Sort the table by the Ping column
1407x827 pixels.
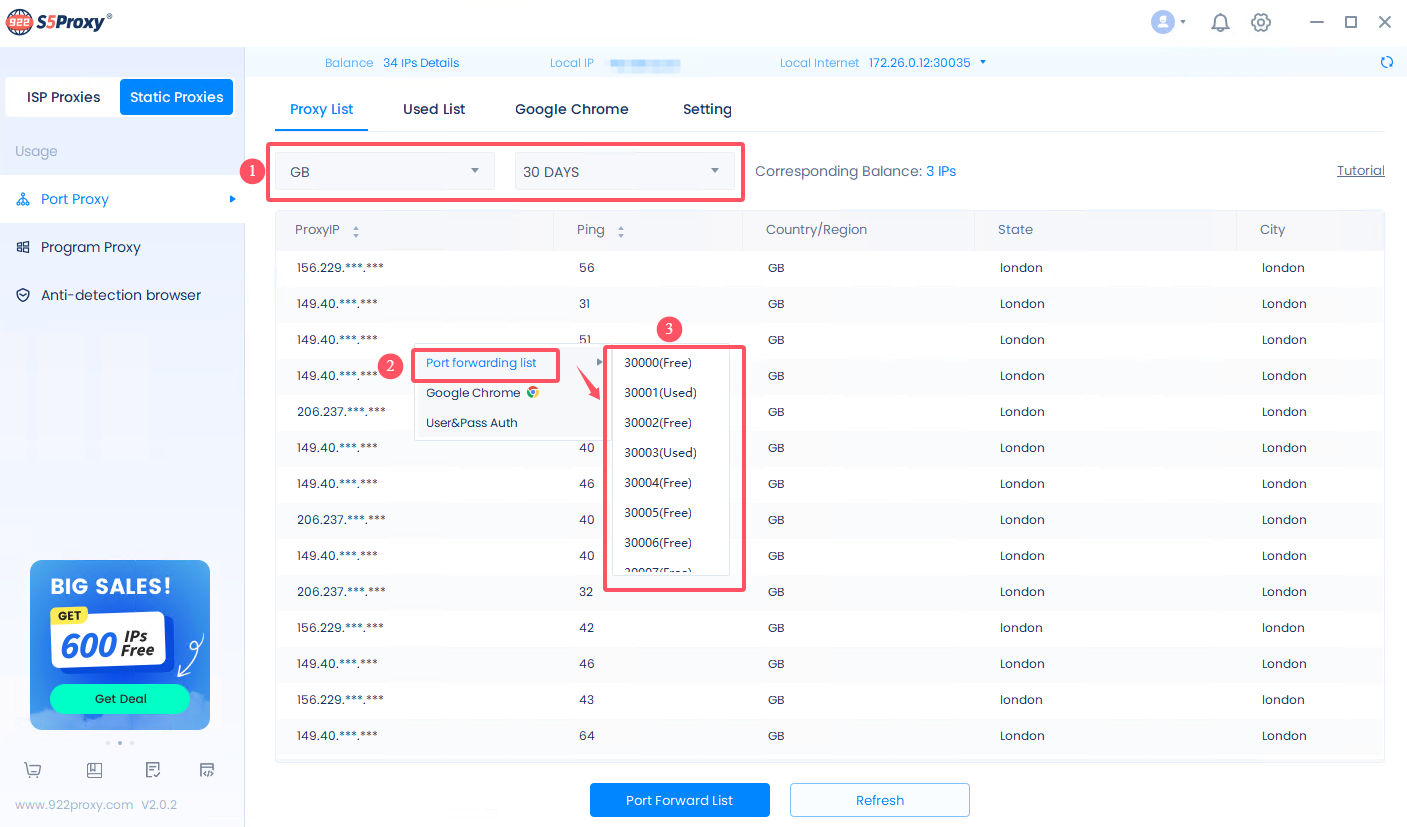[x=620, y=231]
